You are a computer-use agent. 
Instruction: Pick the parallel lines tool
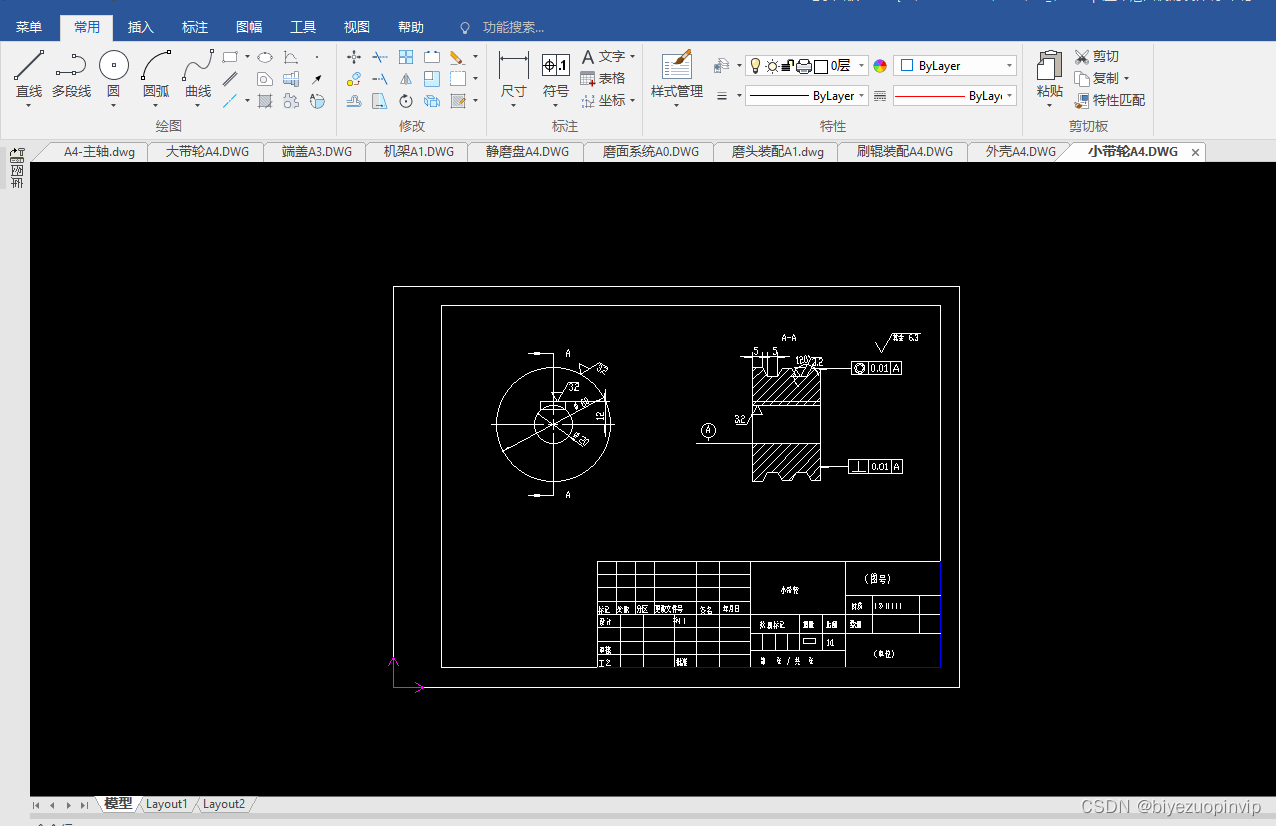pyautogui.click(x=230, y=78)
